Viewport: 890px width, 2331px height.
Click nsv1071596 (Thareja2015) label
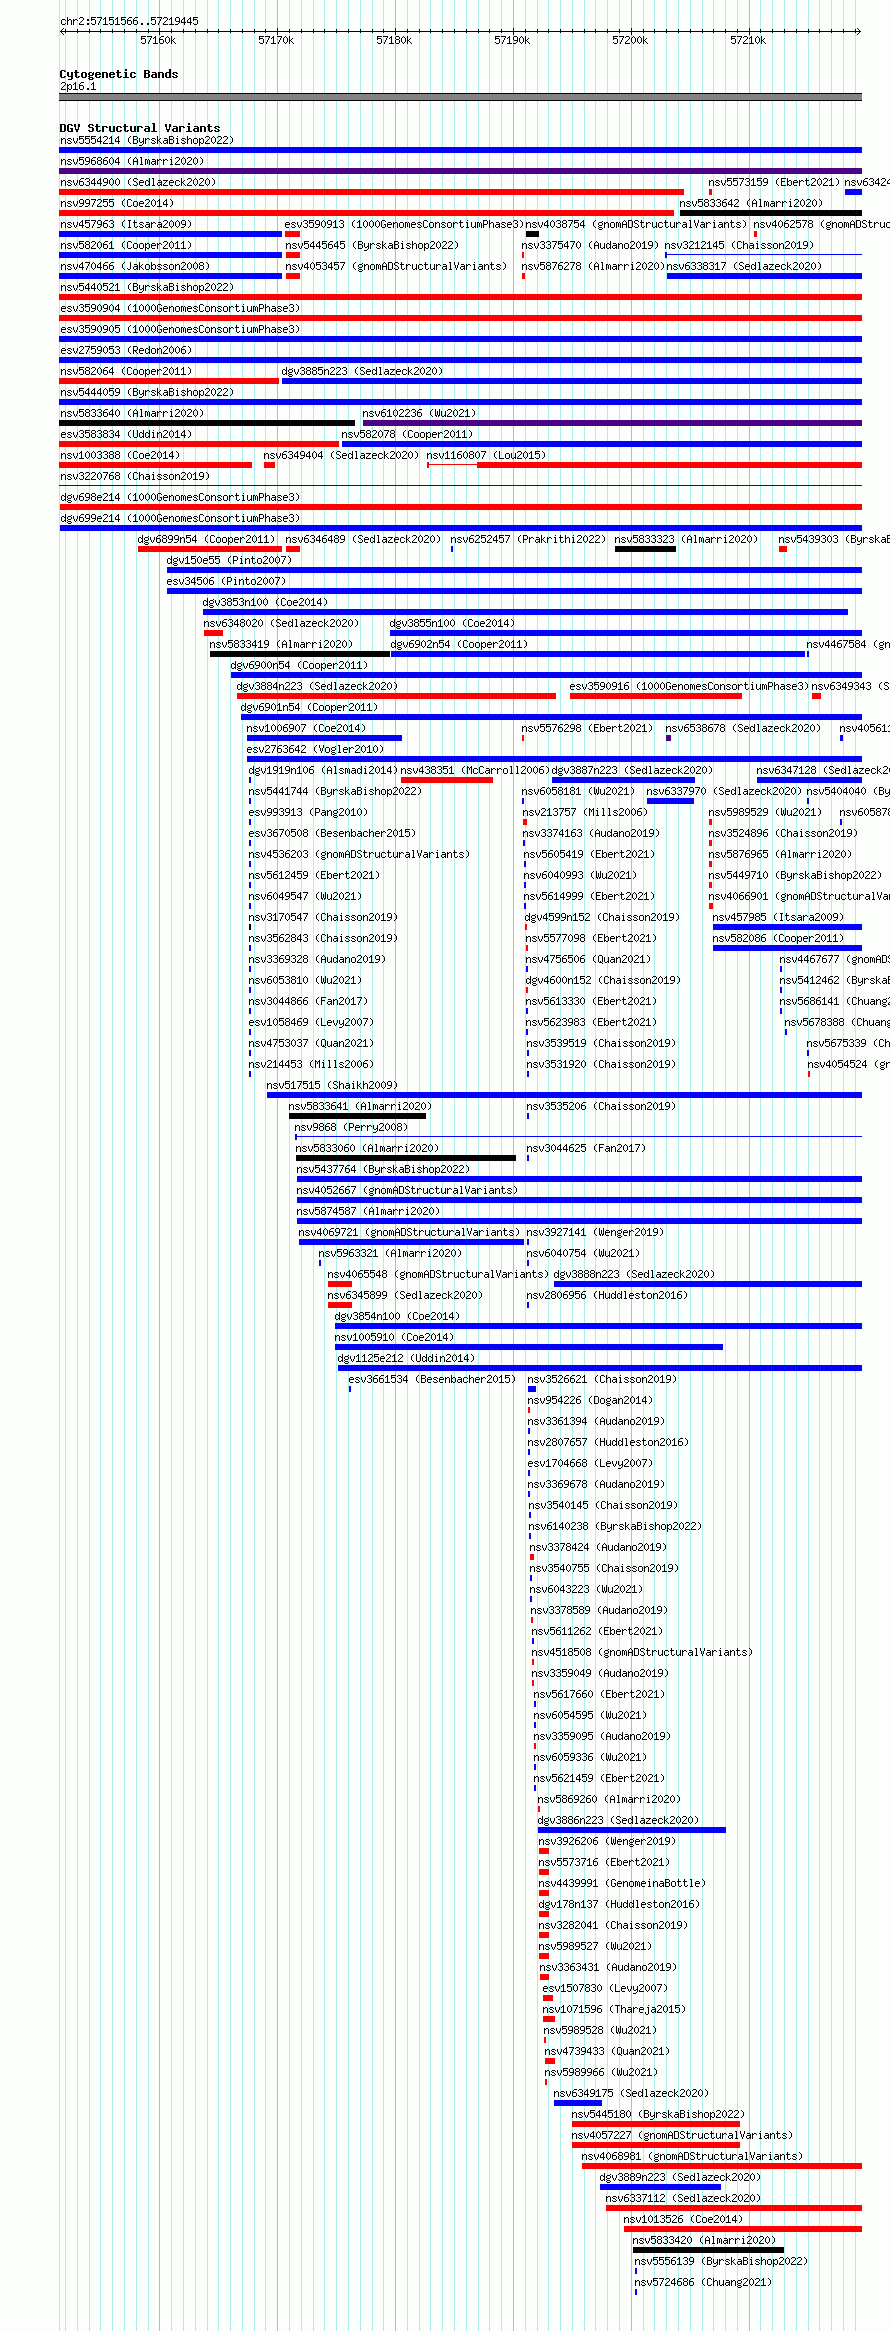click(x=614, y=2009)
